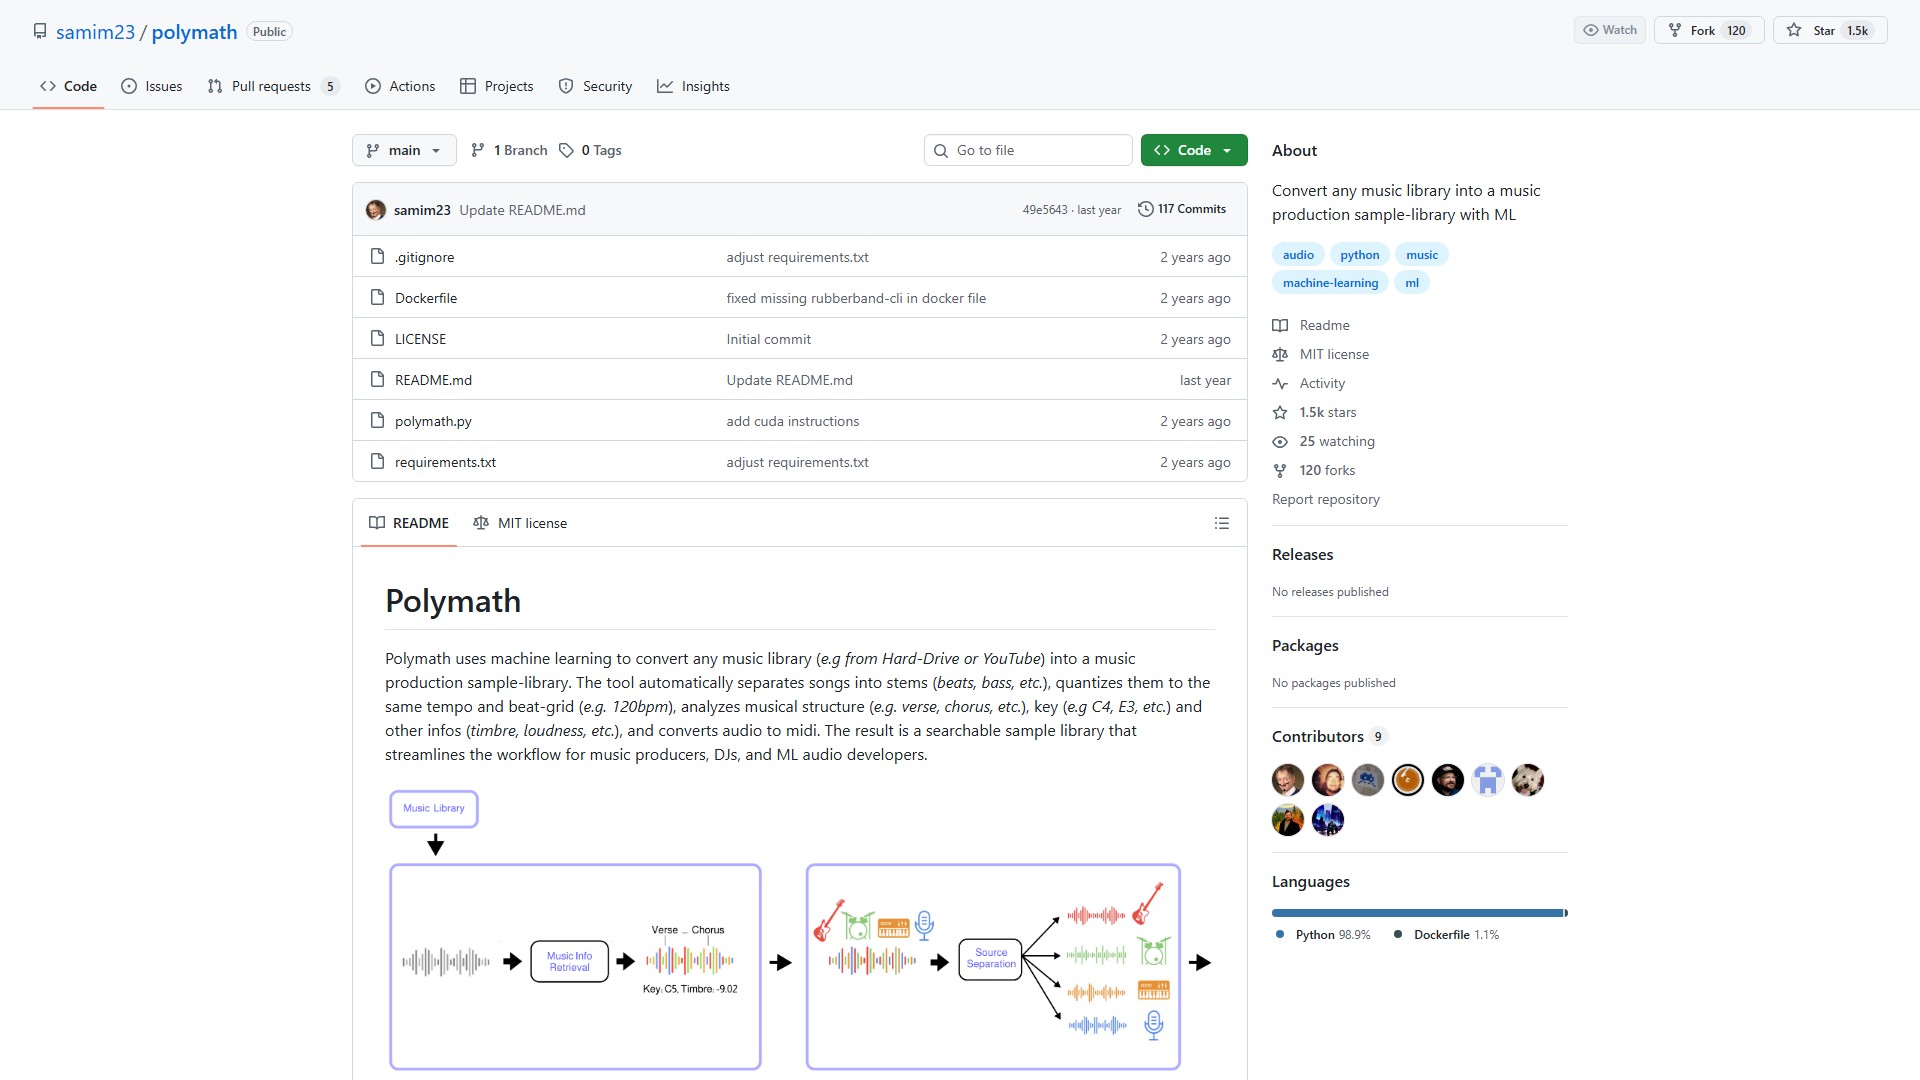
Task: Expand the green Code dropdown
Action: click(x=1194, y=150)
